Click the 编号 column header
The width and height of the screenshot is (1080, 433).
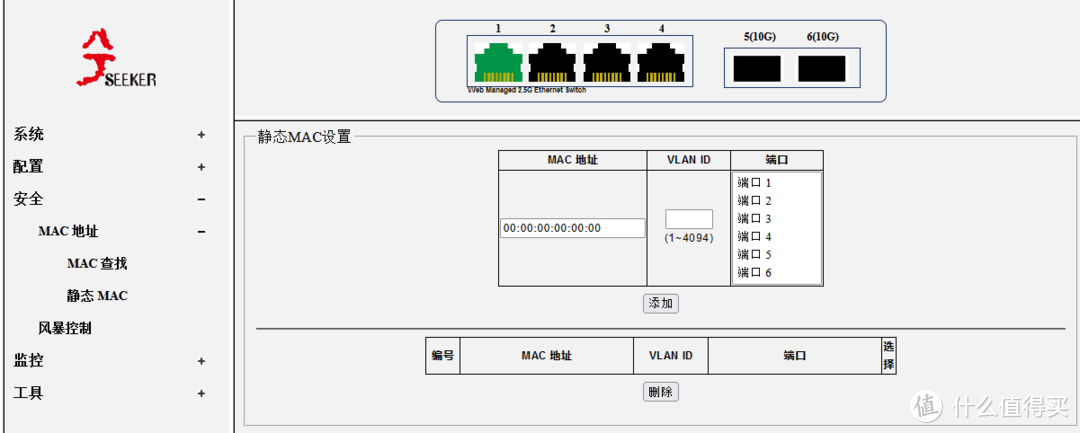click(443, 356)
